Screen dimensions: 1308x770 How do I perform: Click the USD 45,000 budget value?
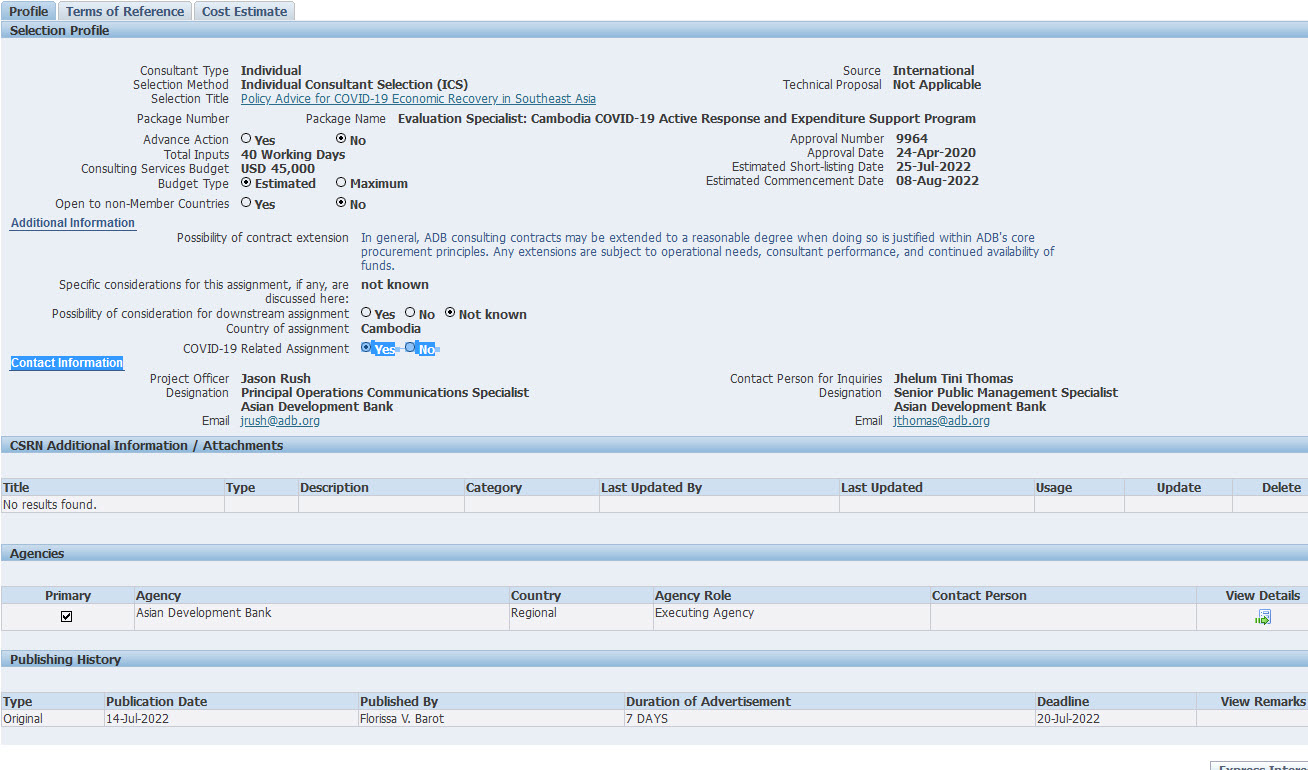278,169
